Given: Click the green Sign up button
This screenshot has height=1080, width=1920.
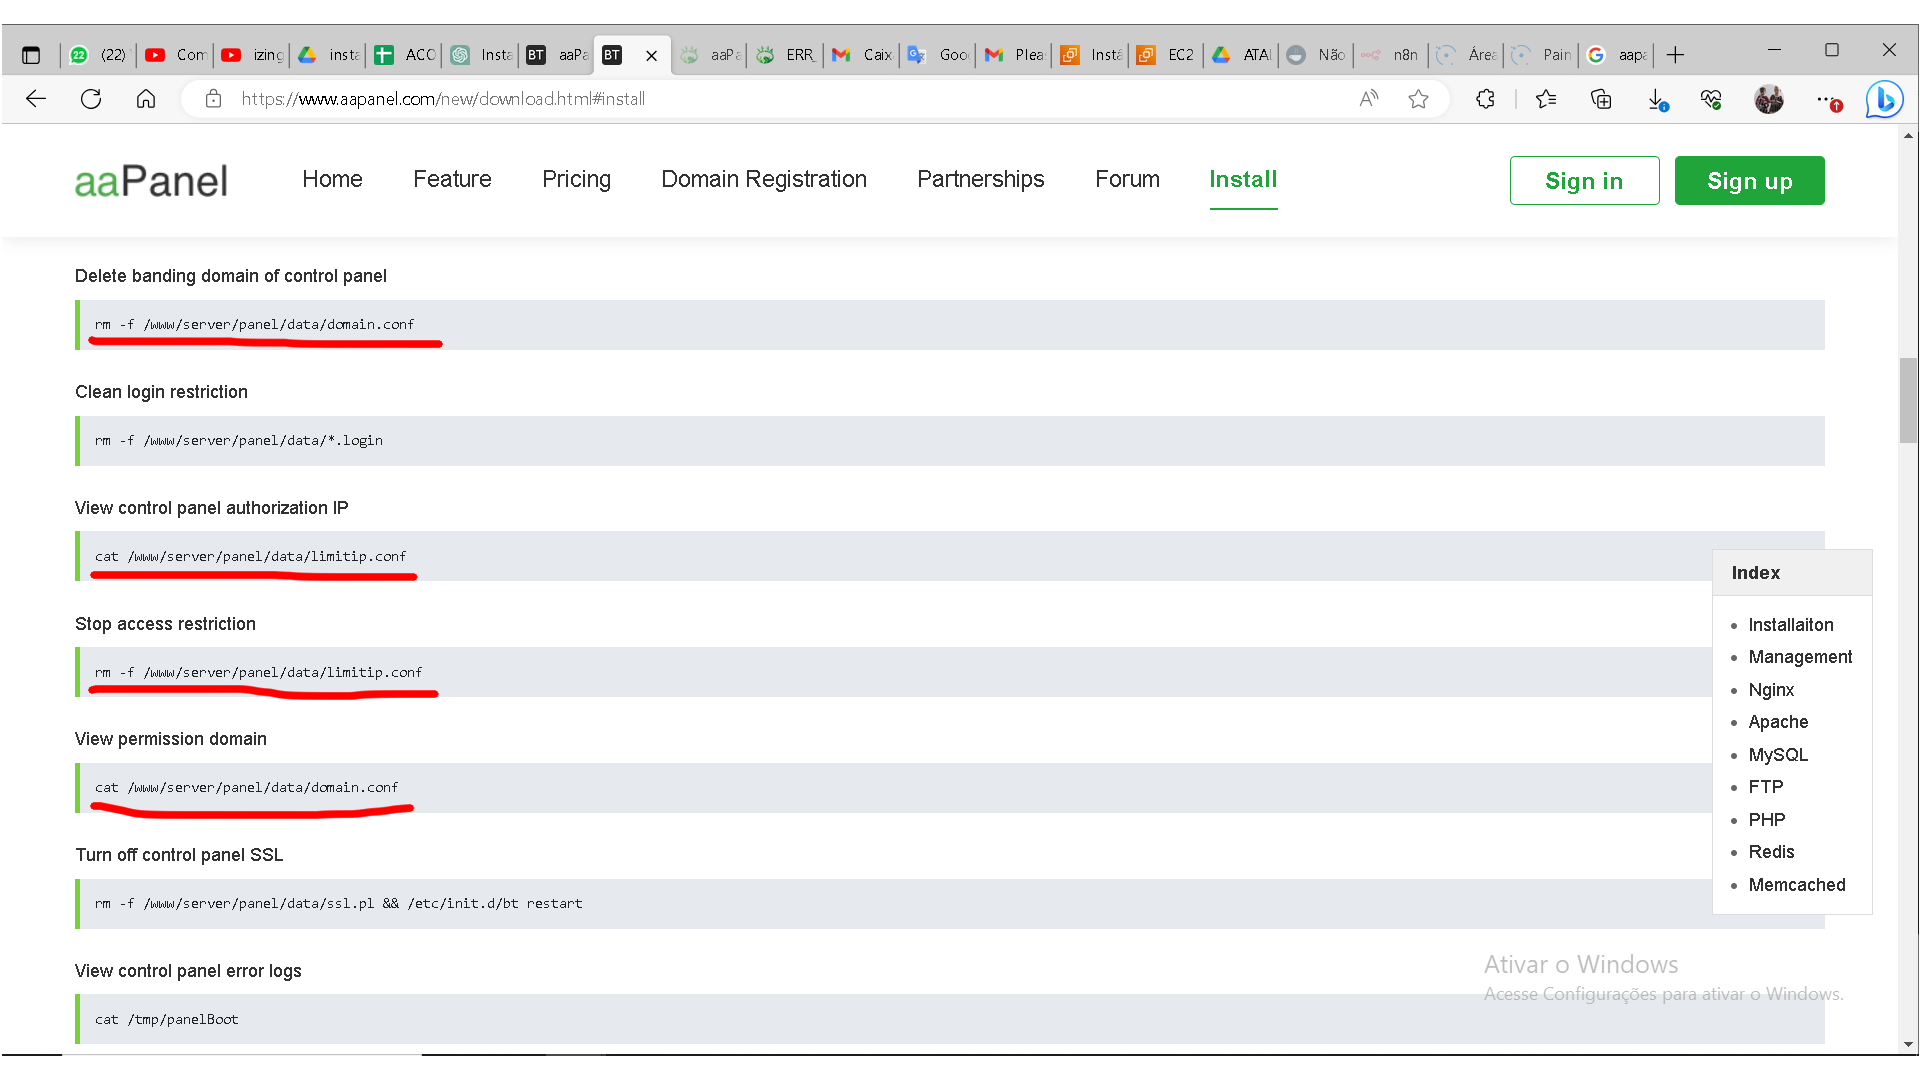Looking at the screenshot, I should click(x=1749, y=181).
